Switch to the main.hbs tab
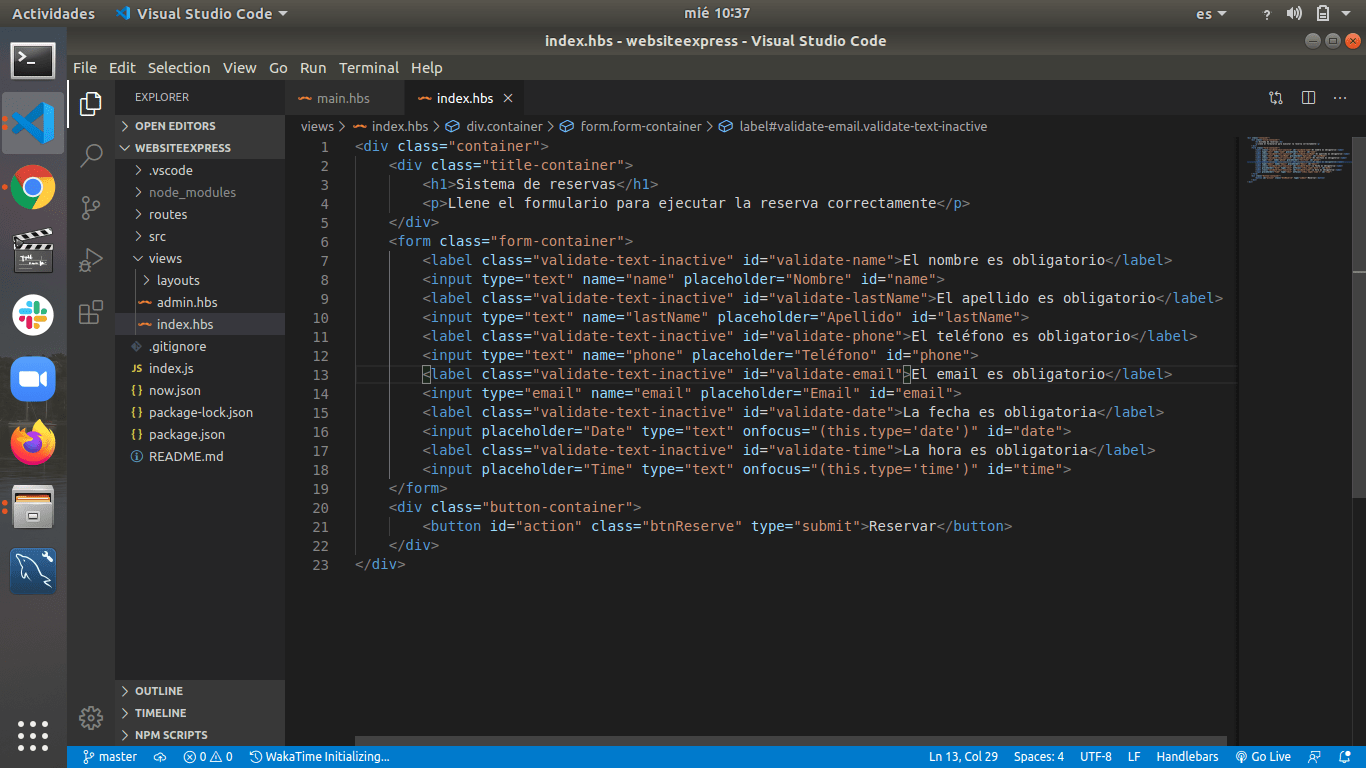Screen dimensions: 1366x768 click(342, 98)
